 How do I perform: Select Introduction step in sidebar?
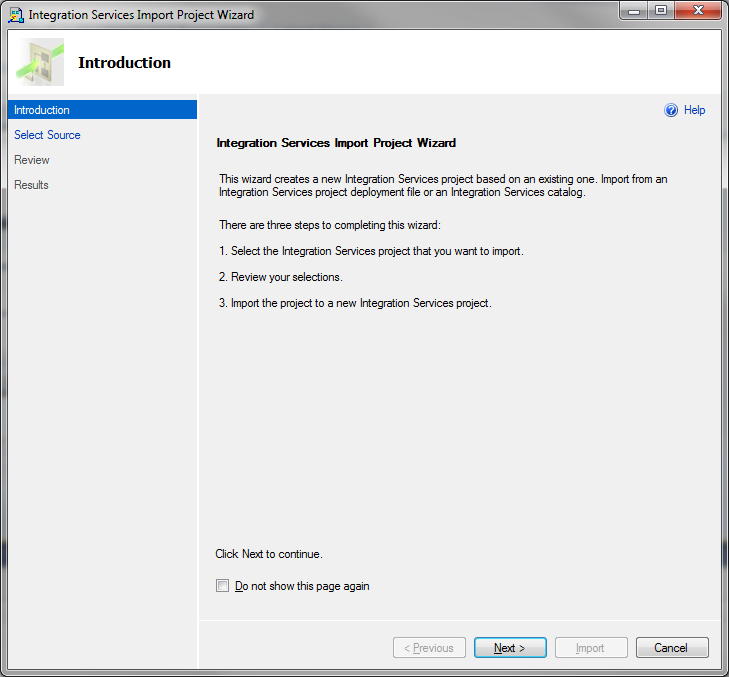102,110
